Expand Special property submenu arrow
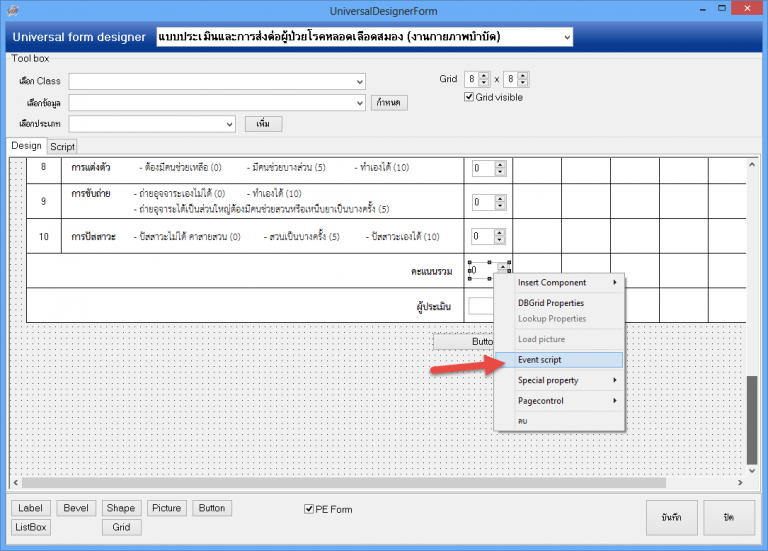 pyautogui.click(x=615, y=381)
